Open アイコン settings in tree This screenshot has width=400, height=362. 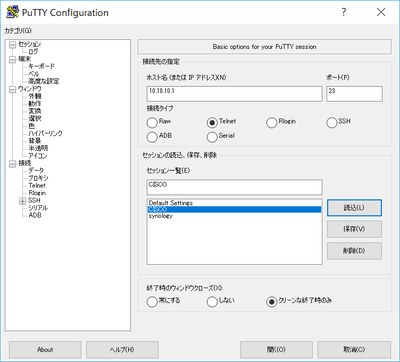click(x=38, y=156)
